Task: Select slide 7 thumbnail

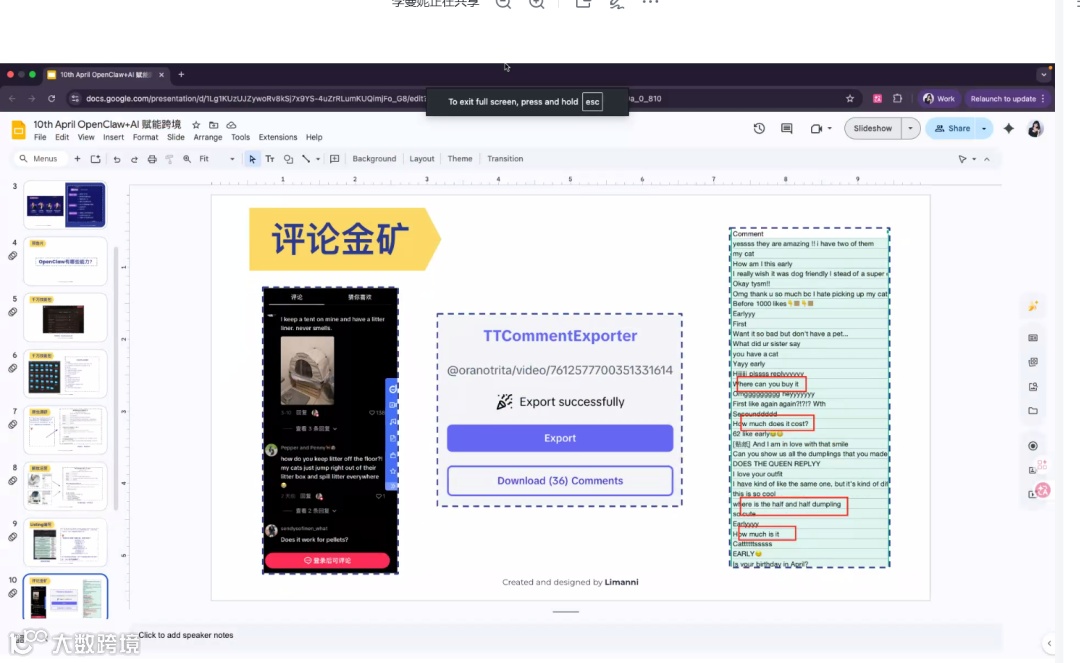Action: tap(65, 429)
